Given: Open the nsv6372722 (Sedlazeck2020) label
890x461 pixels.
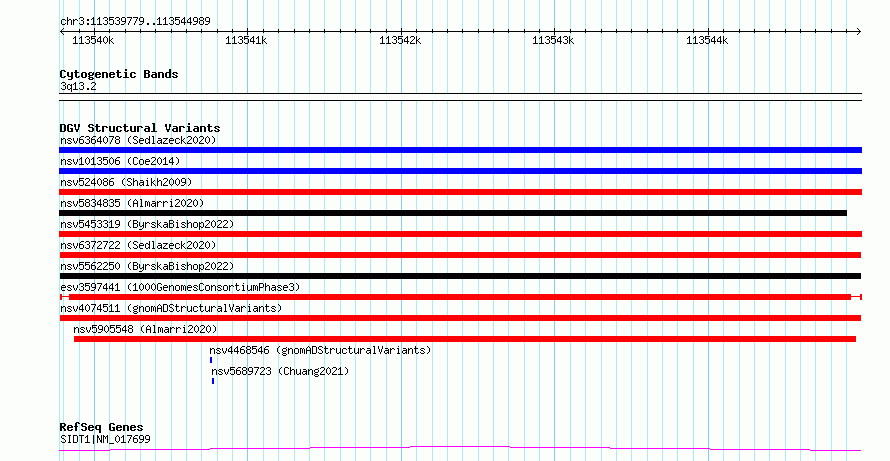Looking at the screenshot, I should (x=138, y=245).
